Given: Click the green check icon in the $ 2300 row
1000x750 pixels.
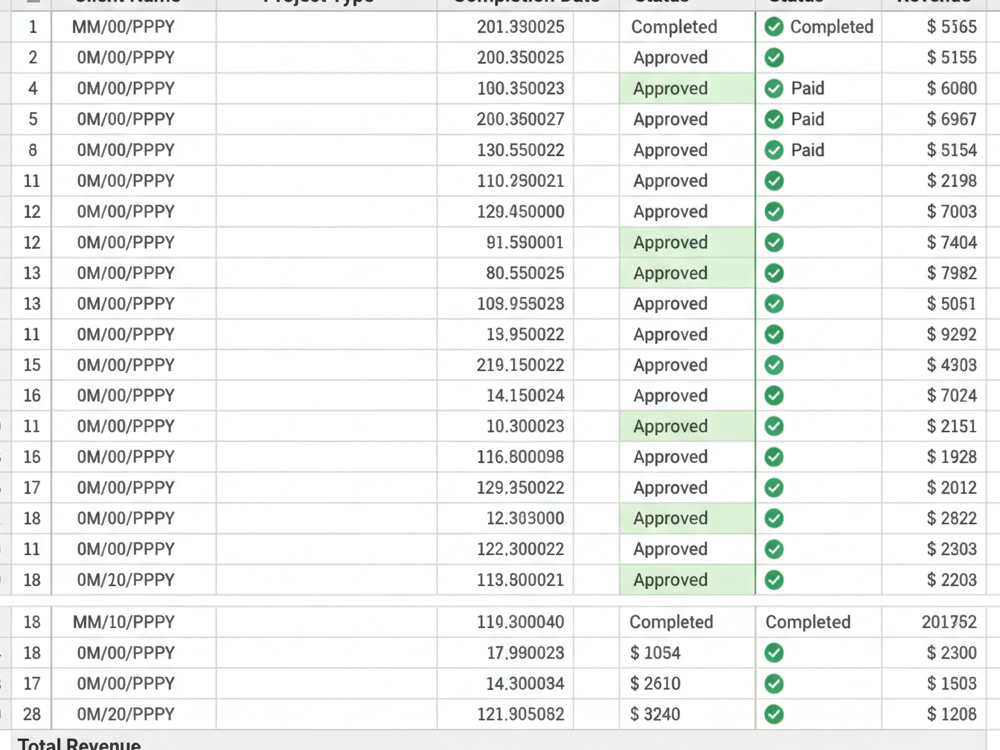Looking at the screenshot, I should pyautogui.click(x=774, y=653).
